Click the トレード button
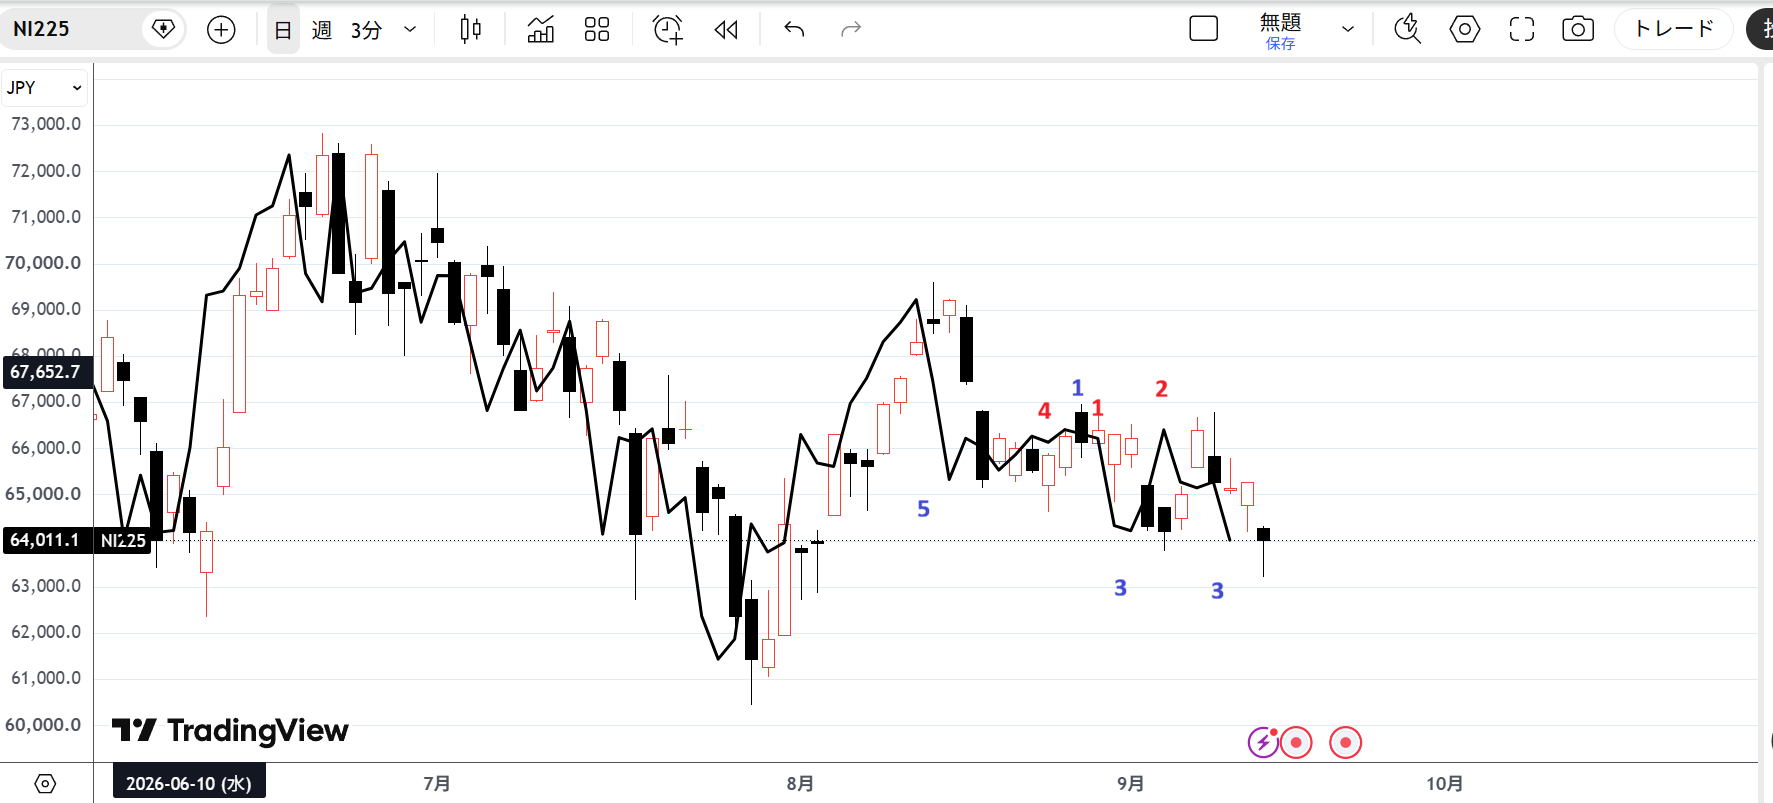This screenshot has width=1773, height=803. point(1675,29)
